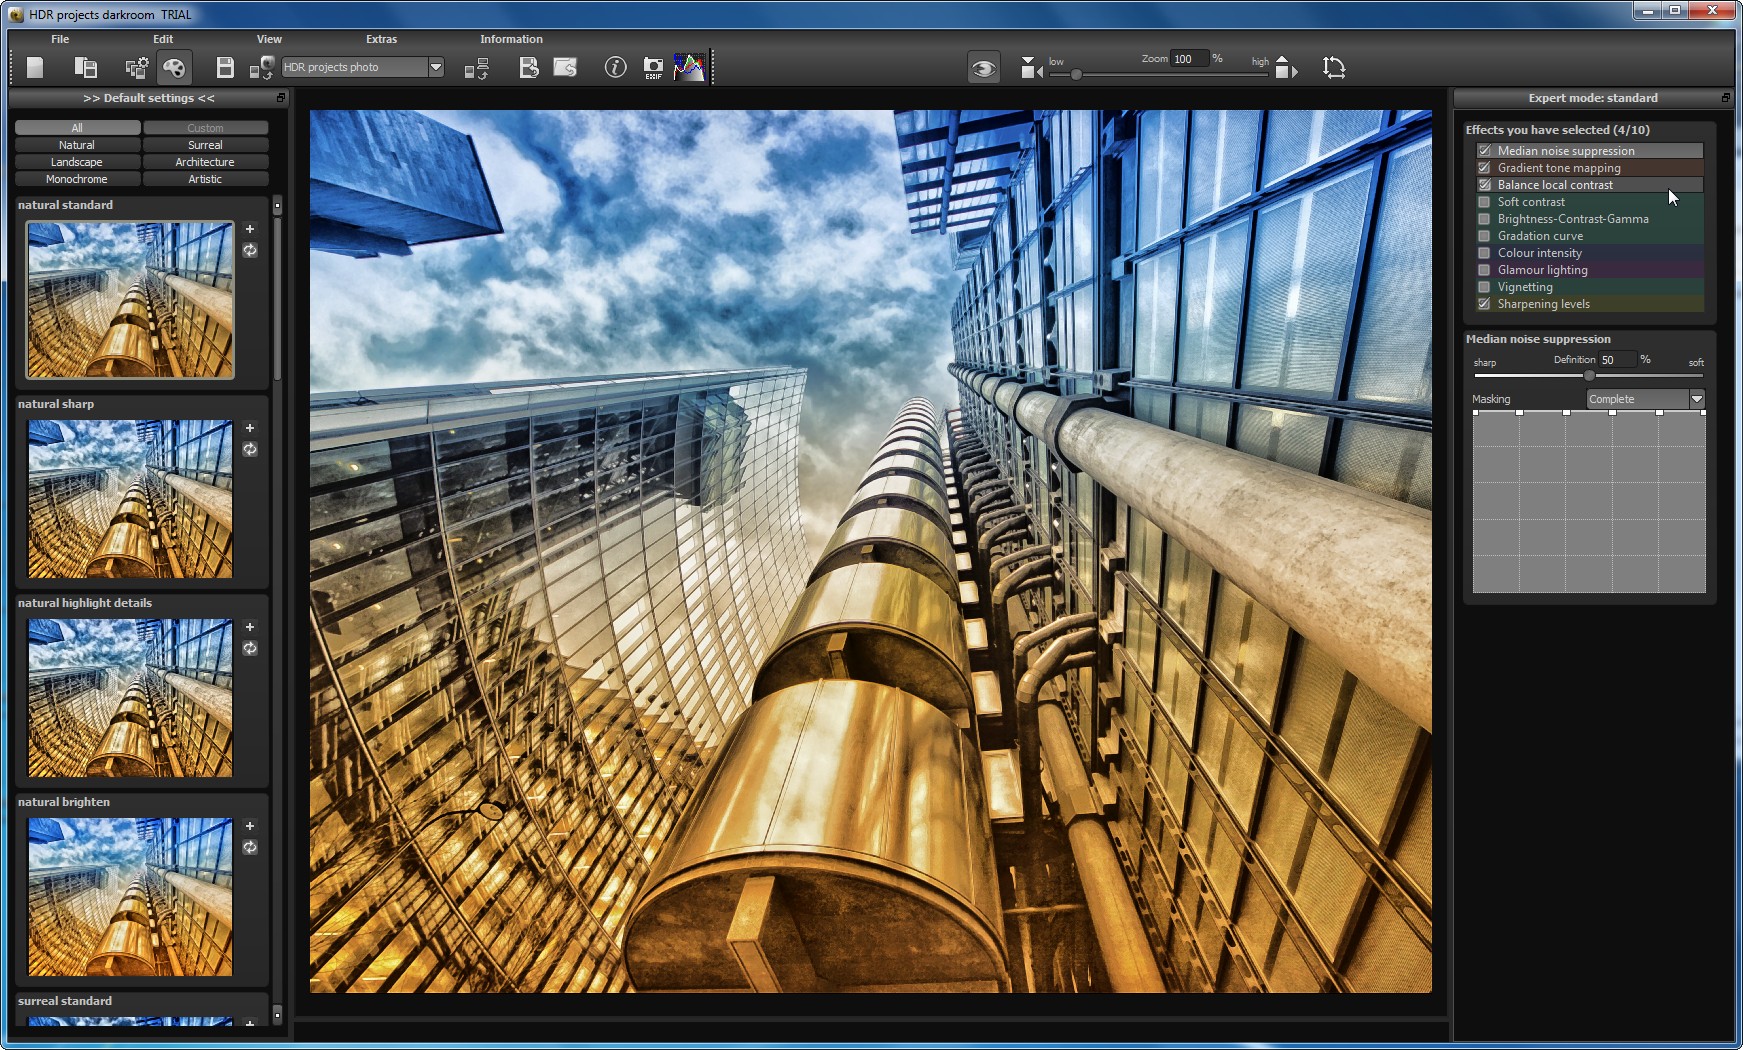Image resolution: width=1743 pixels, height=1050 pixels.
Task: Open the information 'i' circle icon
Action: (615, 67)
